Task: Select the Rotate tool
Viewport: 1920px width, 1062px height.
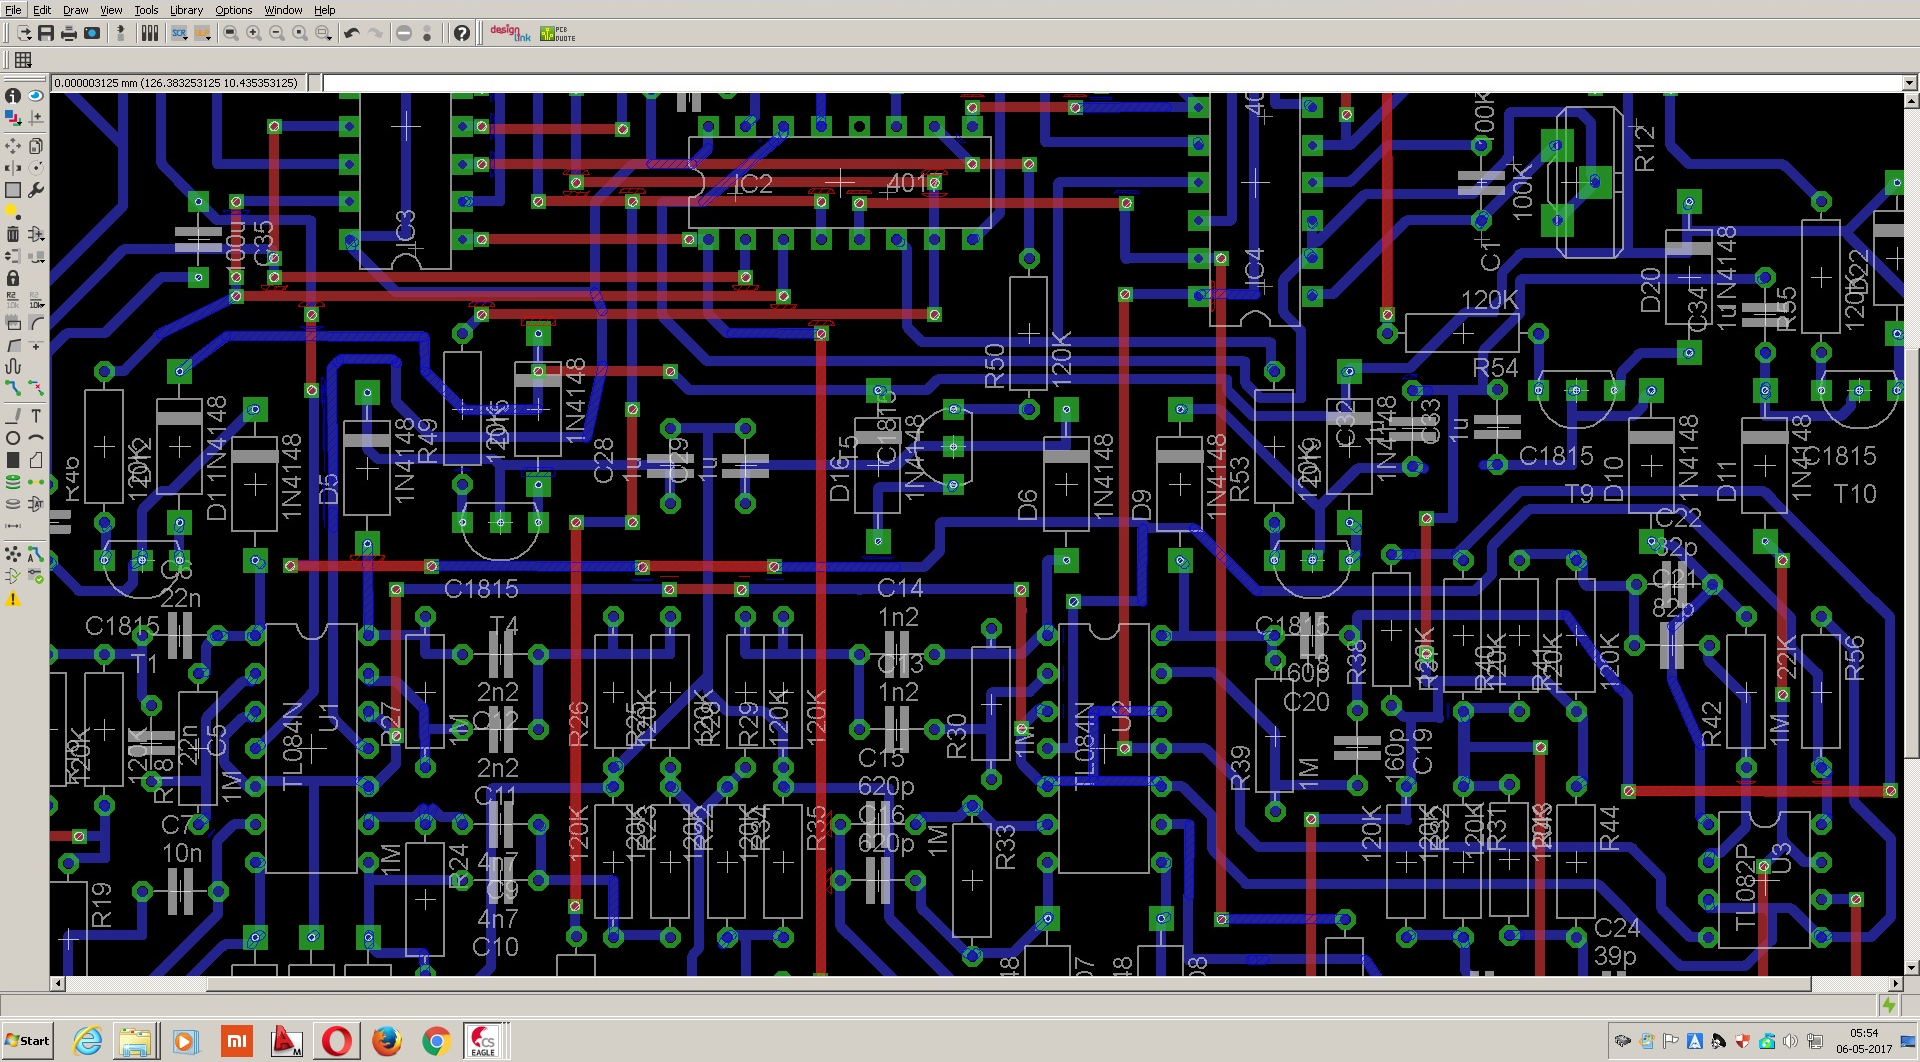Action: tap(36, 168)
